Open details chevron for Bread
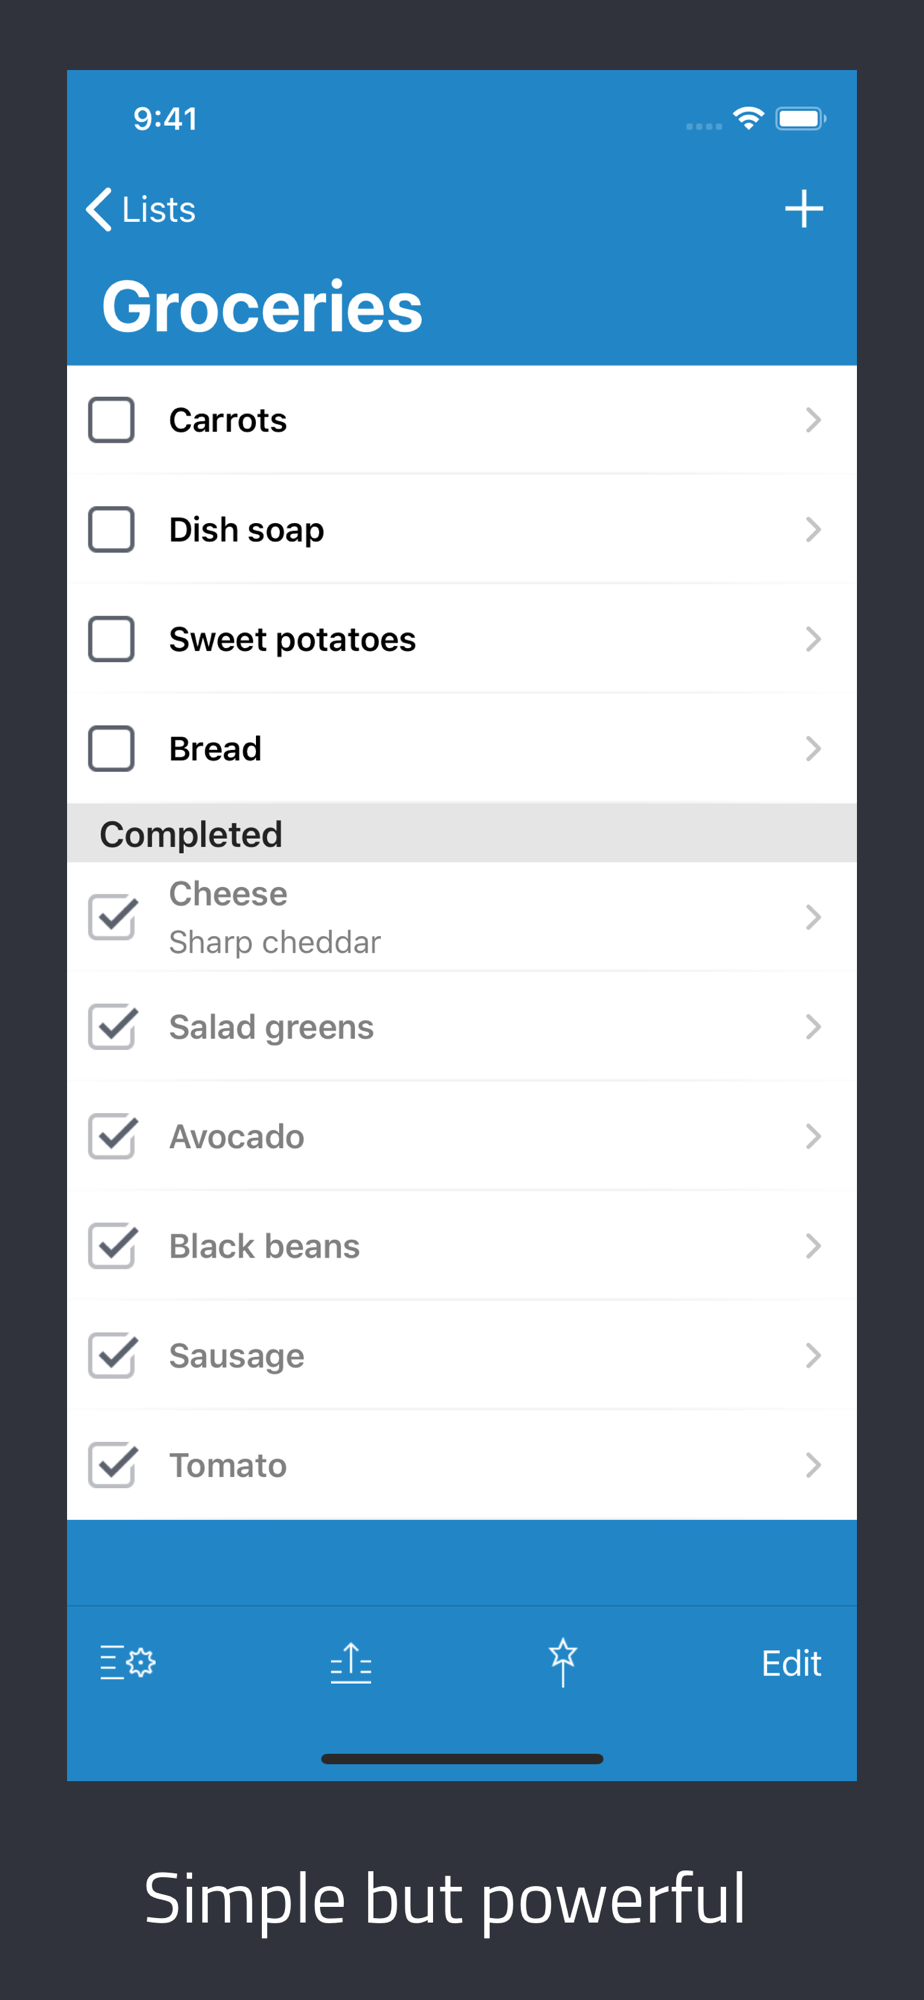The width and height of the screenshot is (924, 2000). (813, 749)
